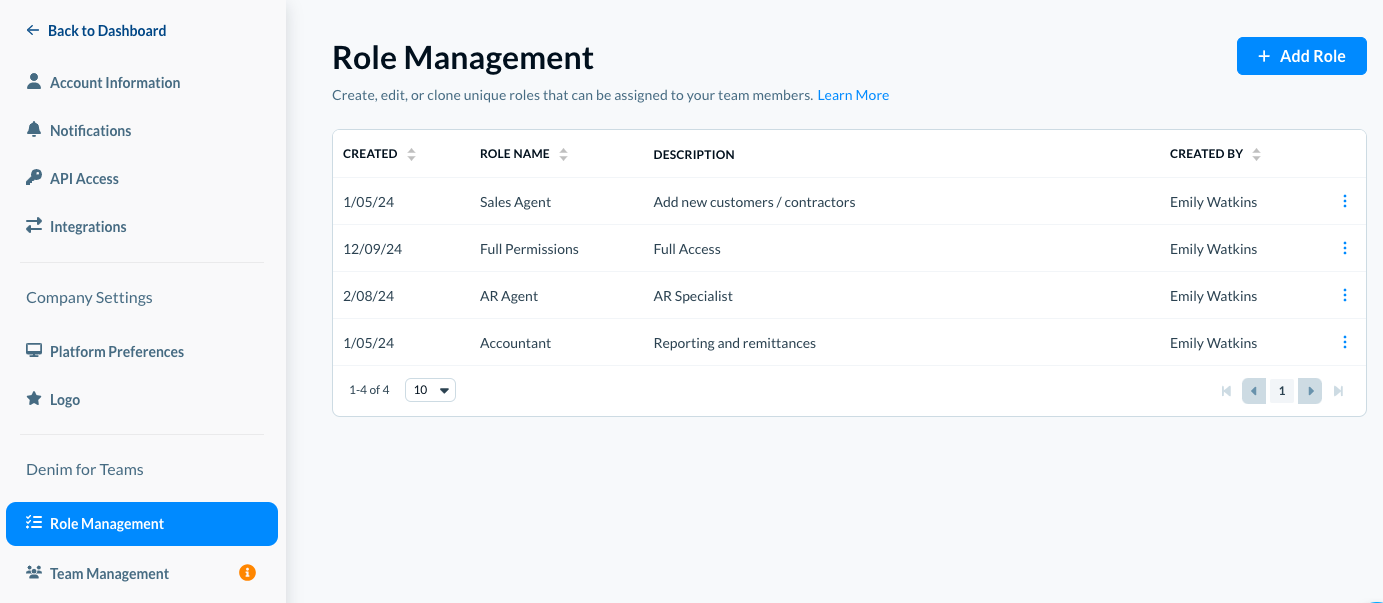
Task: Jump to the last page of roles
Action: tap(1338, 391)
